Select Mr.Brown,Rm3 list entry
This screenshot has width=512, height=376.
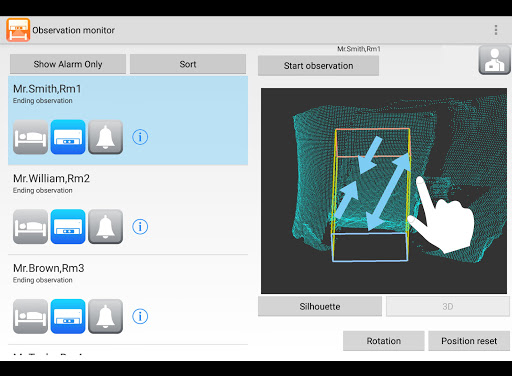128,300
